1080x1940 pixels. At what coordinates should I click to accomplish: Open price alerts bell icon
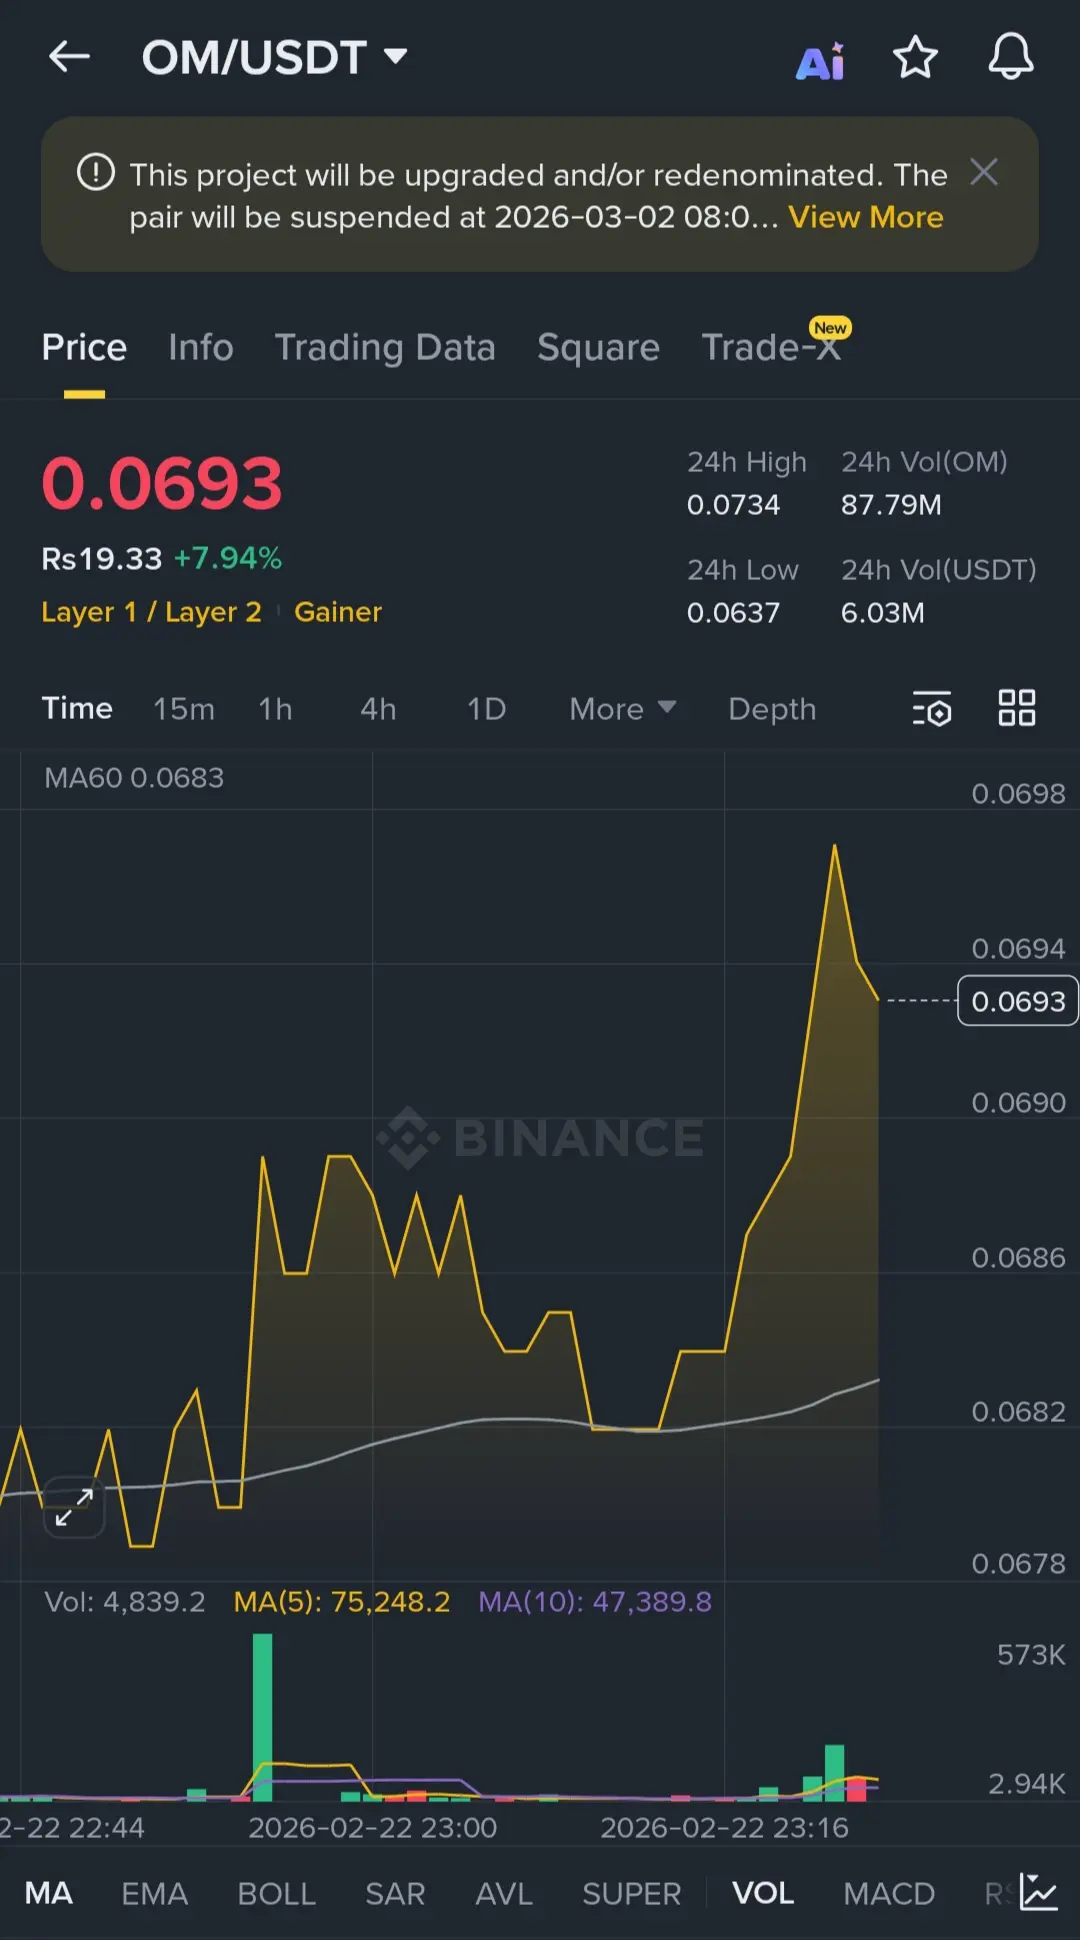[x=1011, y=56]
